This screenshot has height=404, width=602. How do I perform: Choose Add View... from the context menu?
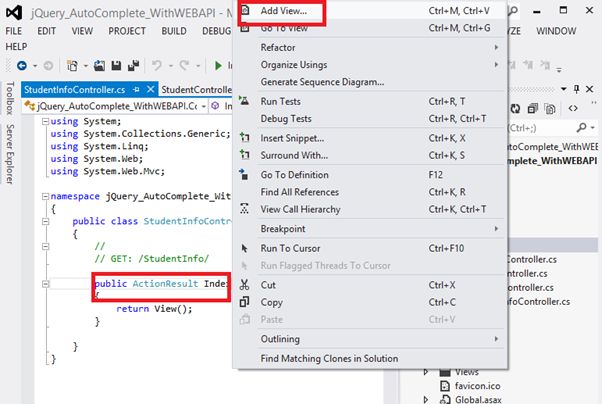(x=371, y=11)
